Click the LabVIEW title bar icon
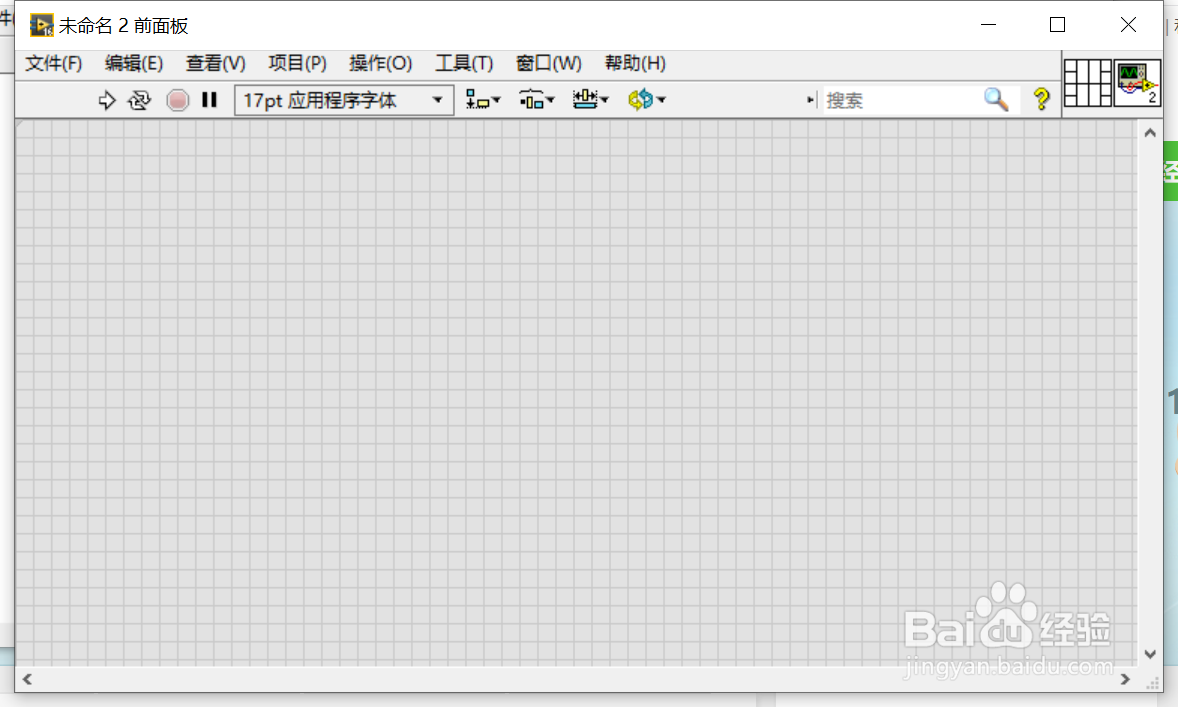The image size is (1178, 707). click(41, 26)
